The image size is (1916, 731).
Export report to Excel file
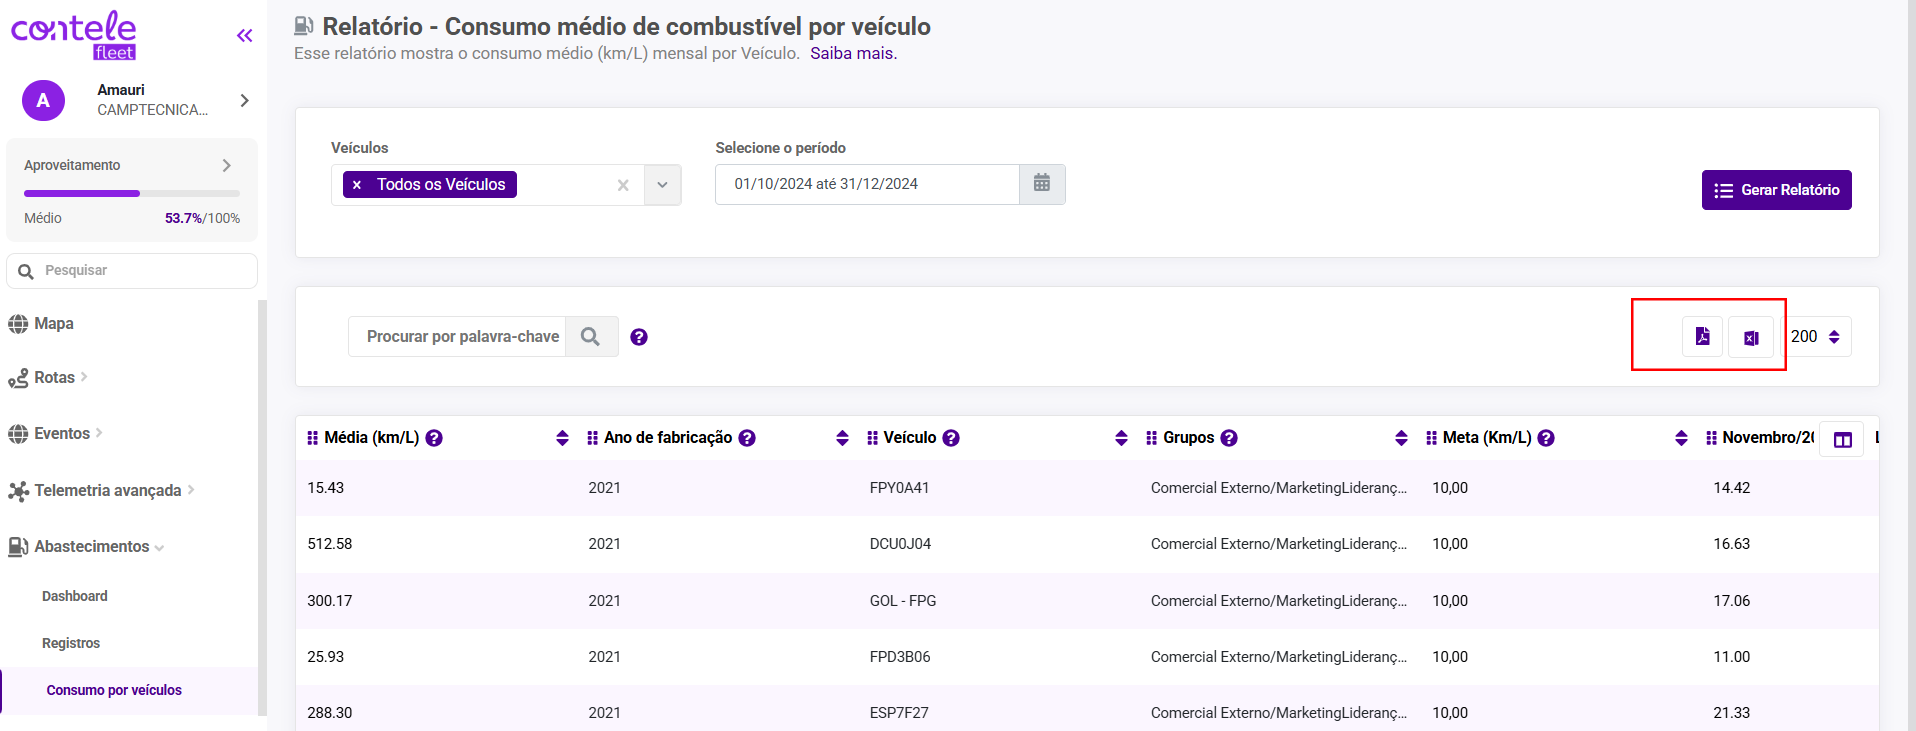tap(1751, 337)
